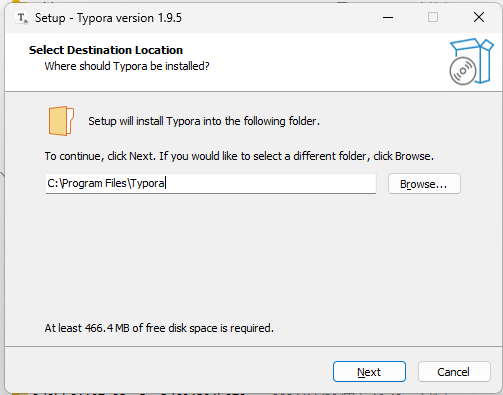Click the Setup - Typora version 1.9.5 title
Image resolution: width=503 pixels, height=395 pixels.
pos(108,18)
